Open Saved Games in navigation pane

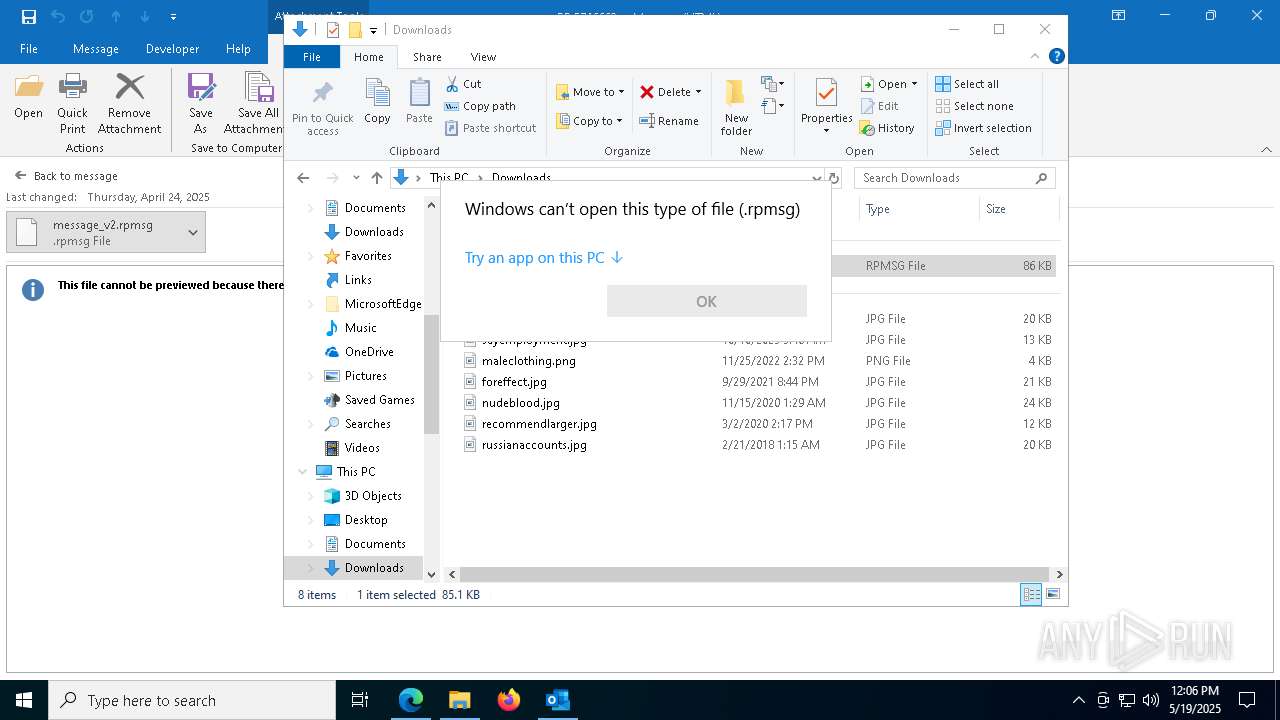tap(379, 400)
